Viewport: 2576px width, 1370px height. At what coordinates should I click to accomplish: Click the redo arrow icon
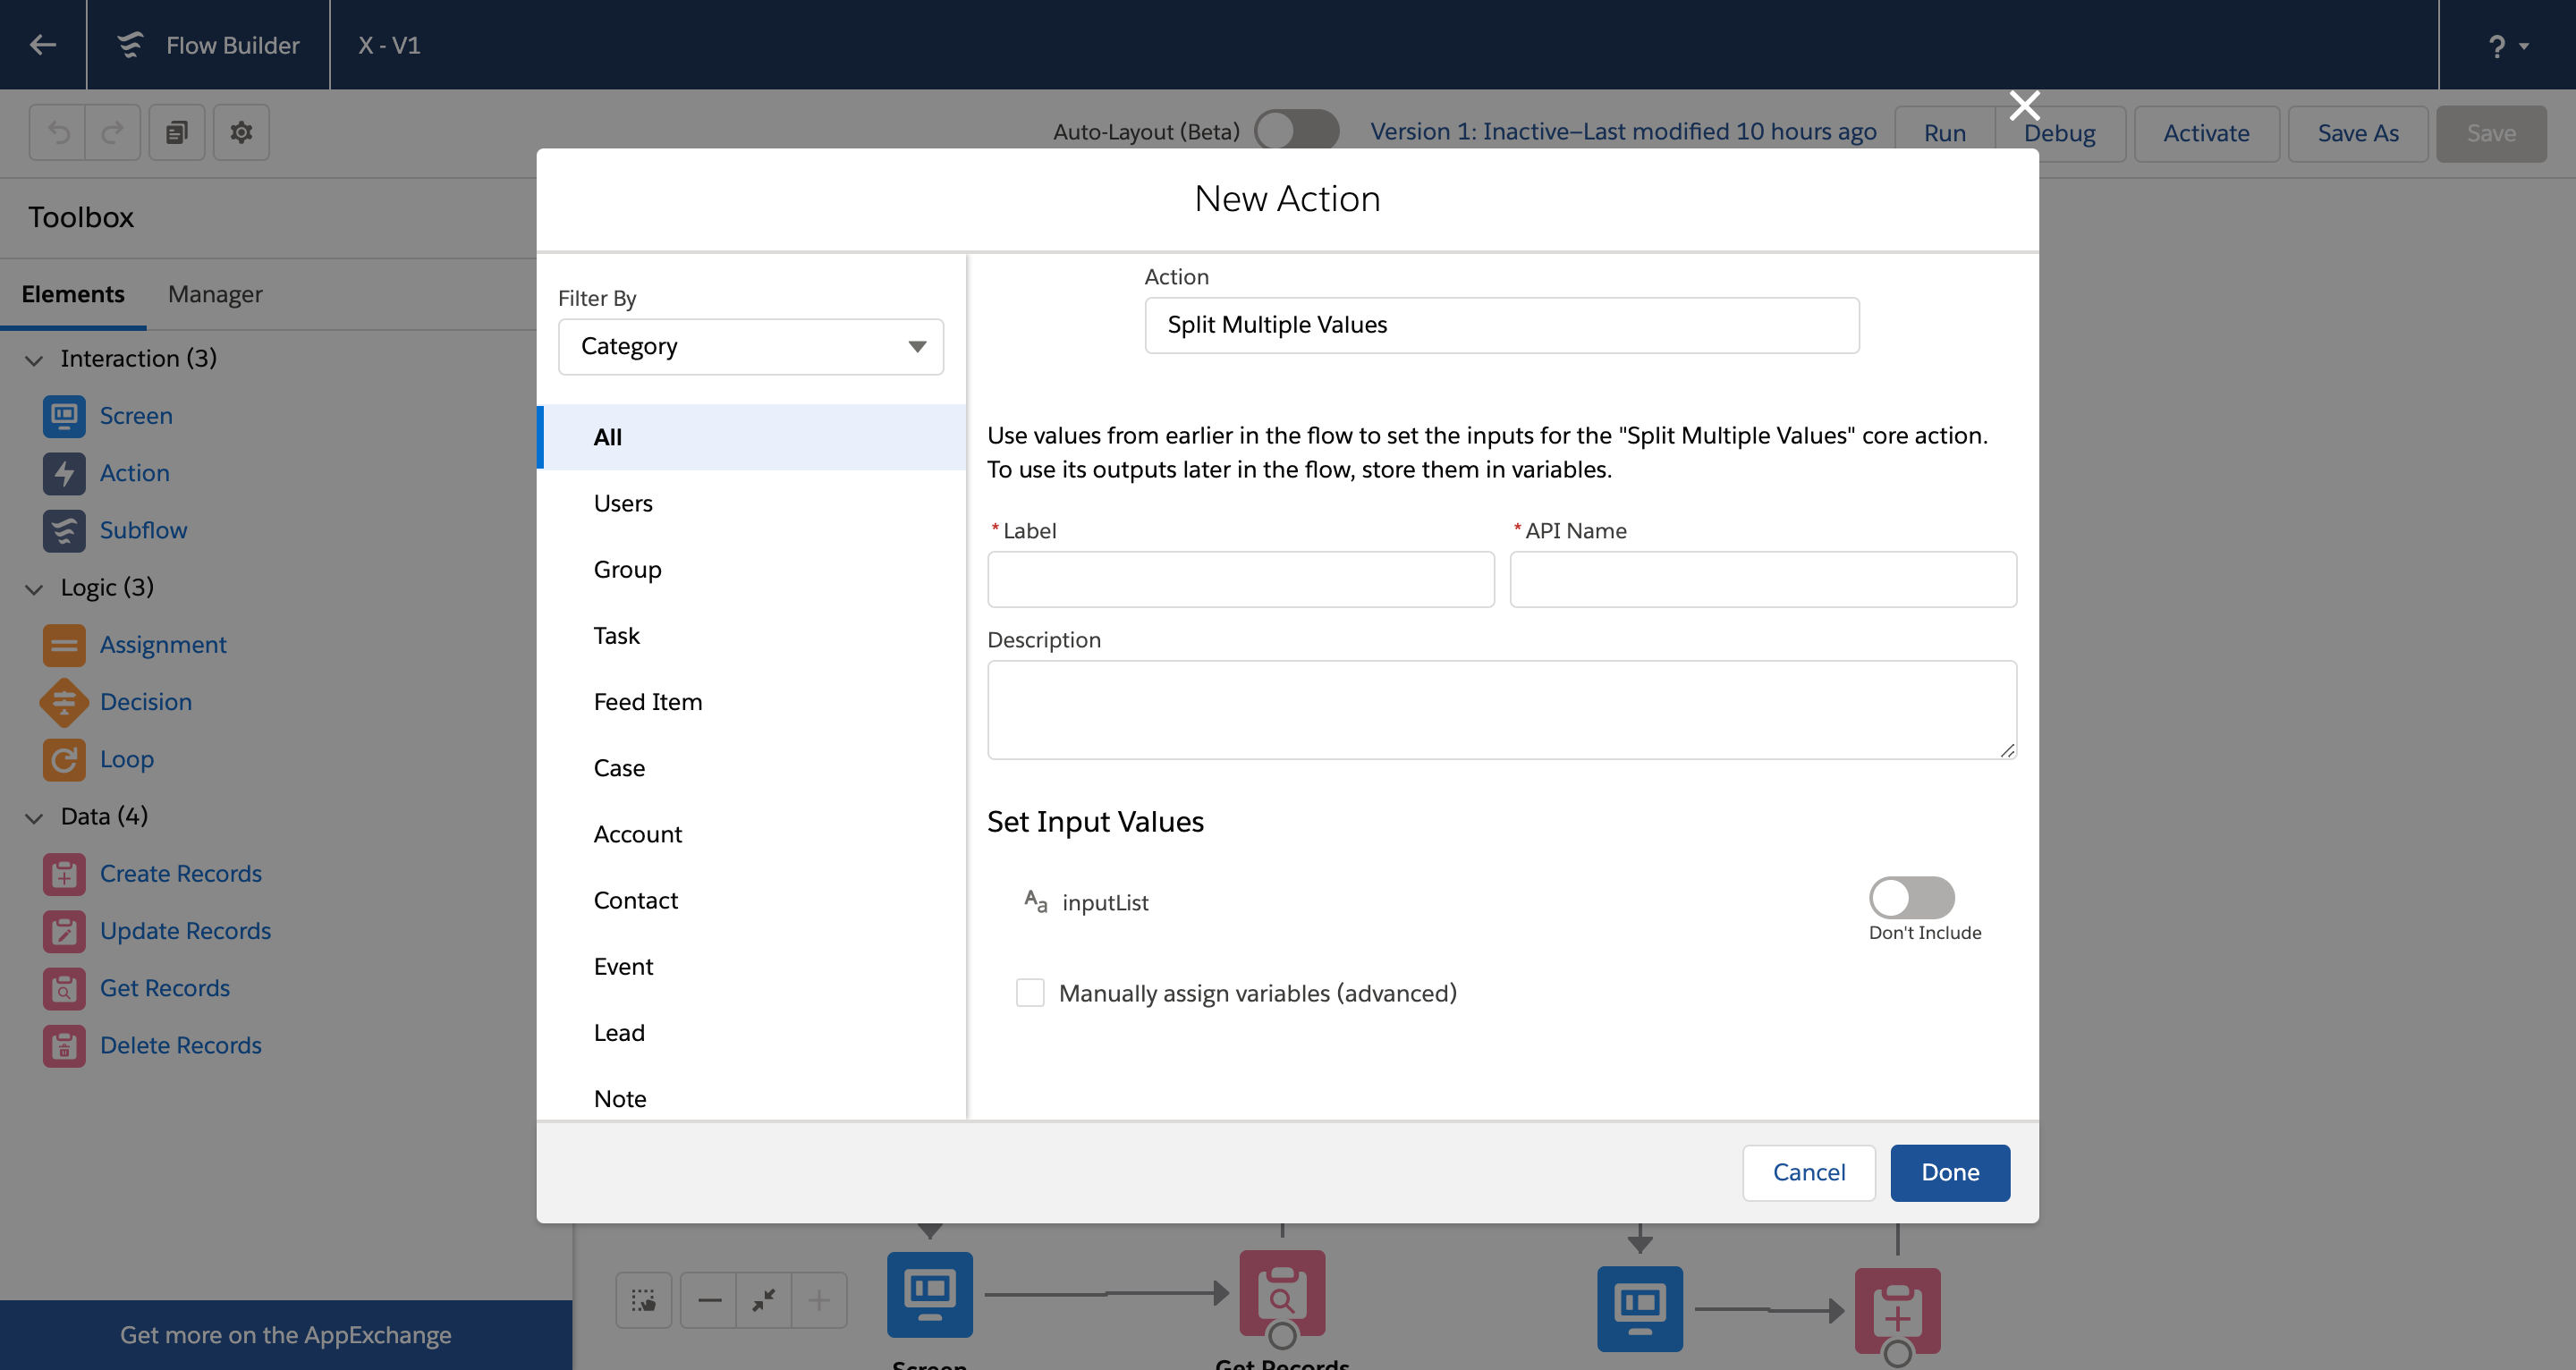(x=113, y=132)
